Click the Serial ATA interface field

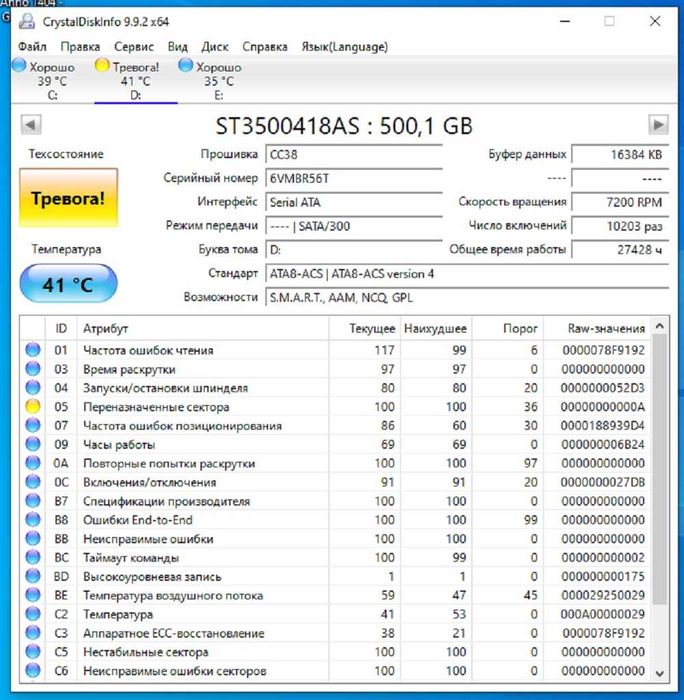point(354,202)
